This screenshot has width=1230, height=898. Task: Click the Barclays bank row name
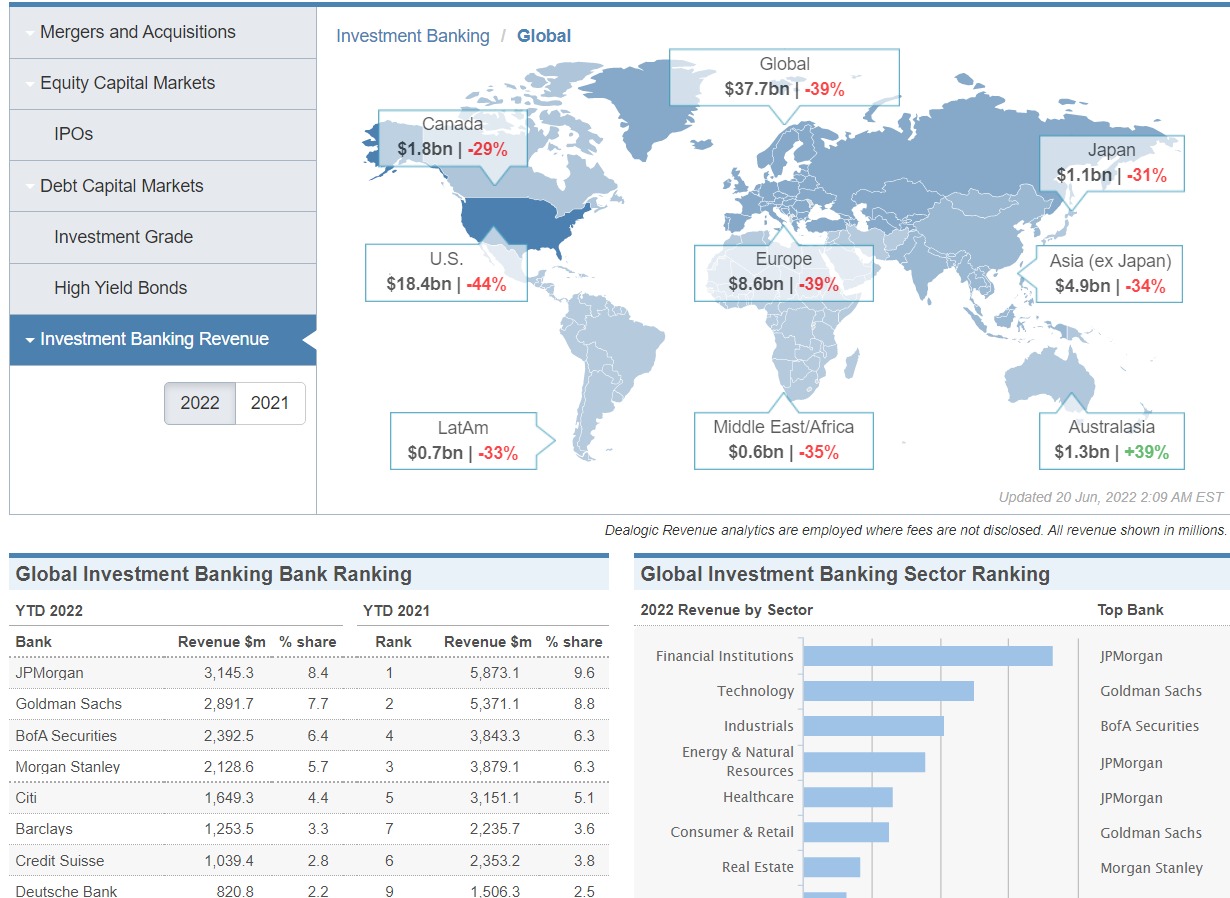(x=44, y=829)
